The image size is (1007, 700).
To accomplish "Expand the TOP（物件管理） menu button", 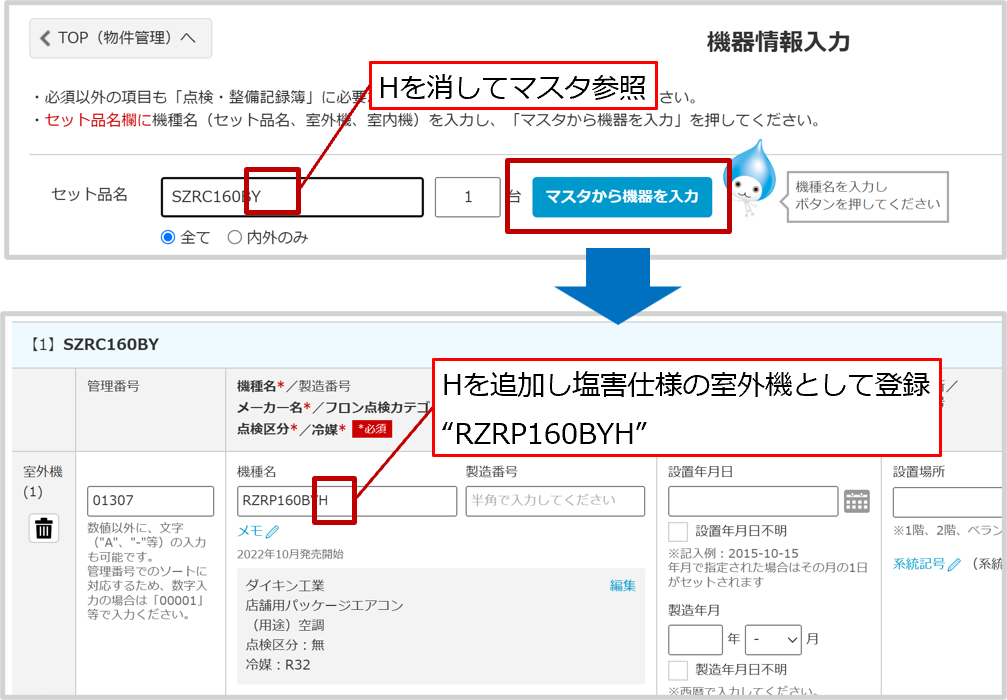I will click(x=120, y=38).
